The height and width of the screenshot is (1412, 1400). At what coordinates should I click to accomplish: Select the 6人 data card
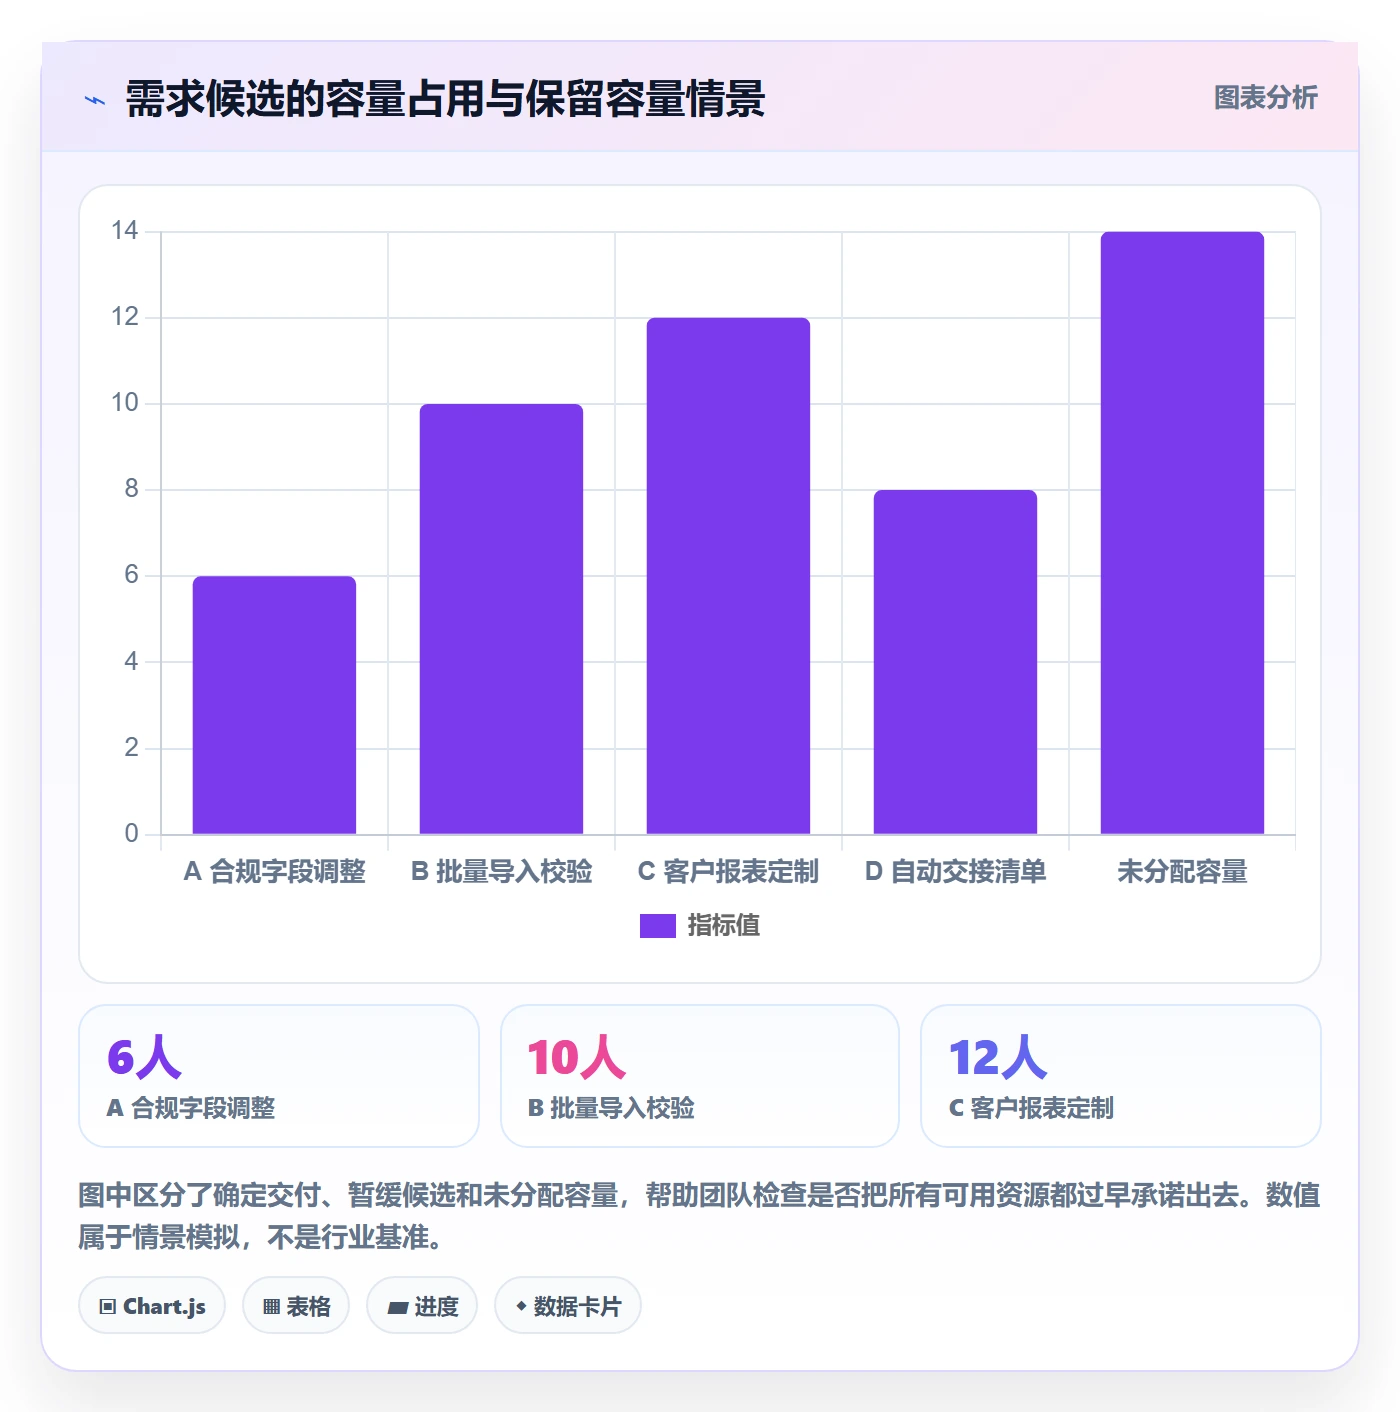pos(279,1076)
